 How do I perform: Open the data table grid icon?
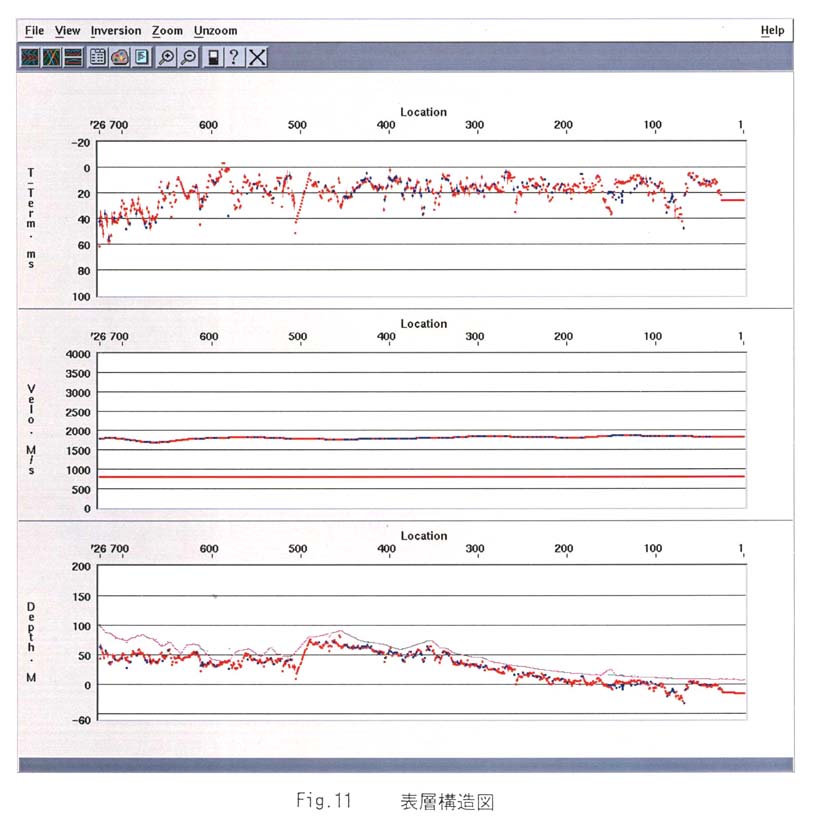98,57
